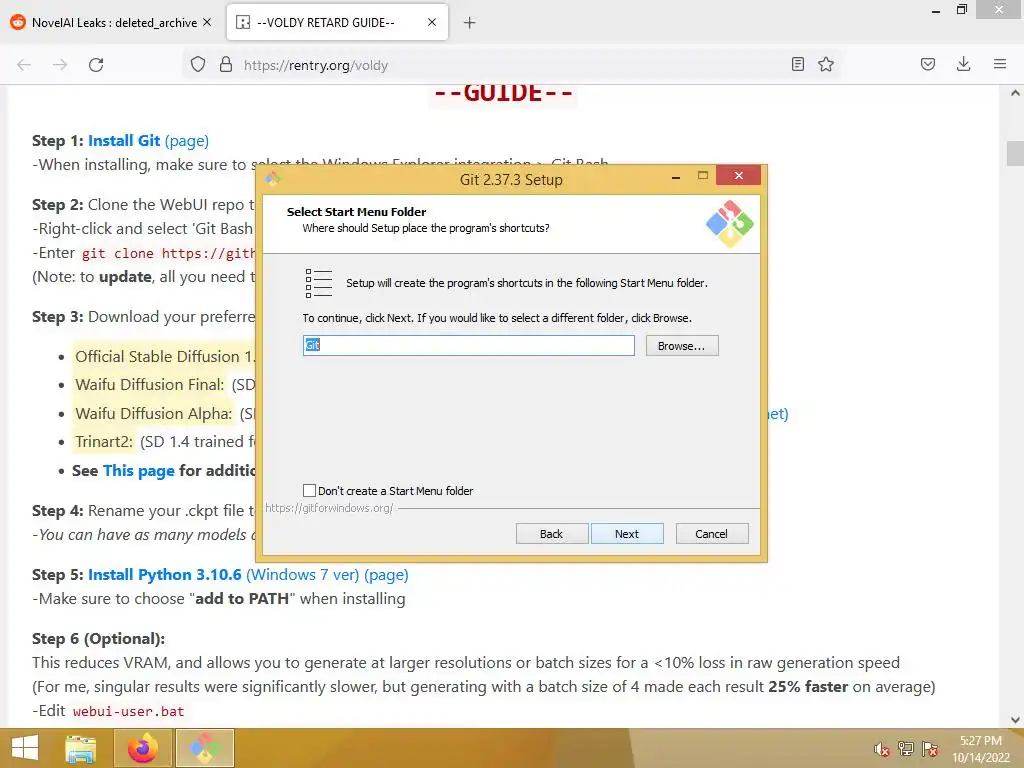Click the https://gitforwindows.org/ text
Image resolution: width=1024 pixels, height=768 pixels.
tap(329, 508)
